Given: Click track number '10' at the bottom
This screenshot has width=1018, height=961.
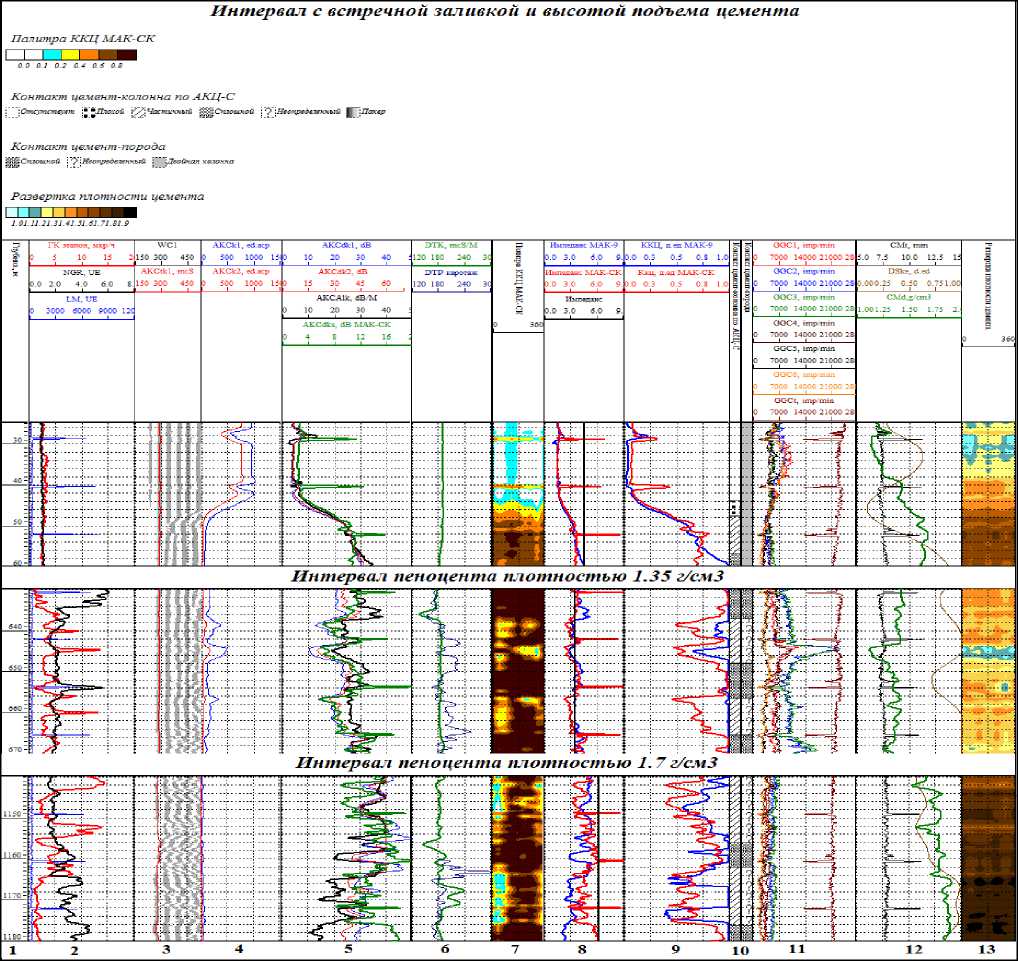Looking at the screenshot, I should [x=740, y=951].
